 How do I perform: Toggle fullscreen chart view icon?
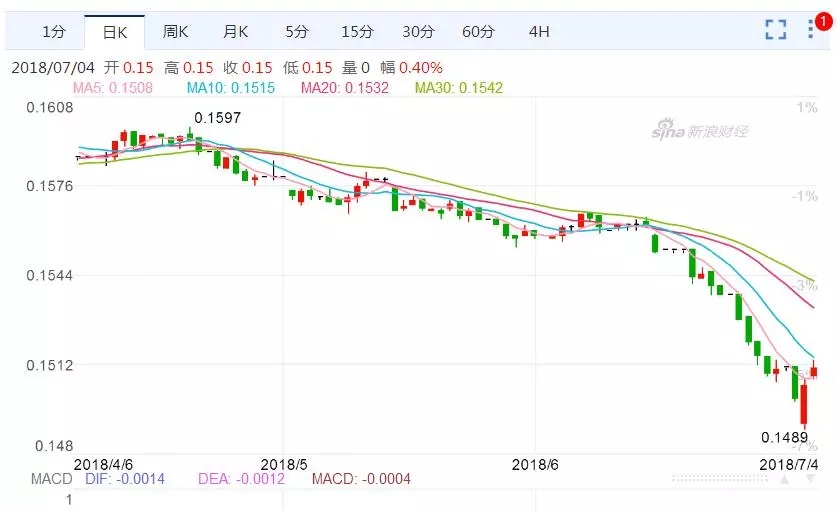776,30
